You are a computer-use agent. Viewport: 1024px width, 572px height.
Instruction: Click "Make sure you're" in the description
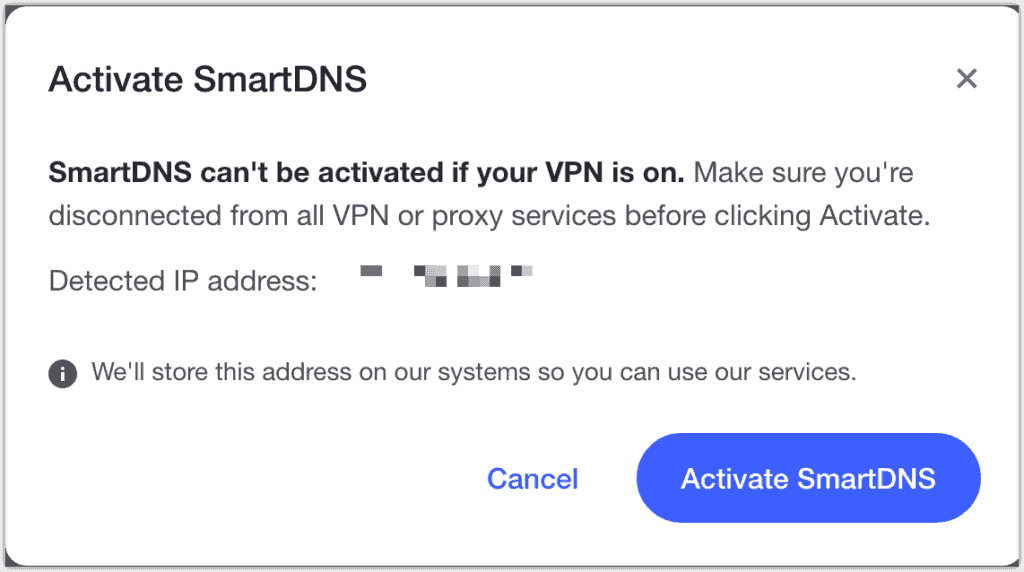click(x=803, y=173)
